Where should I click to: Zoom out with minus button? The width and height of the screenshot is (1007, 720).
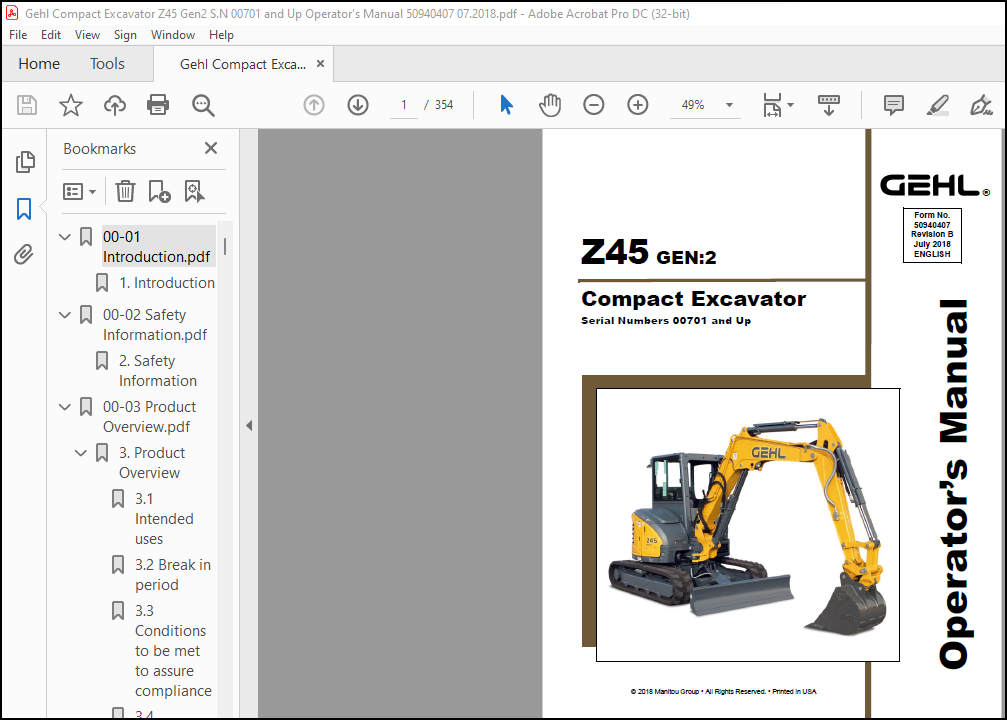click(593, 105)
